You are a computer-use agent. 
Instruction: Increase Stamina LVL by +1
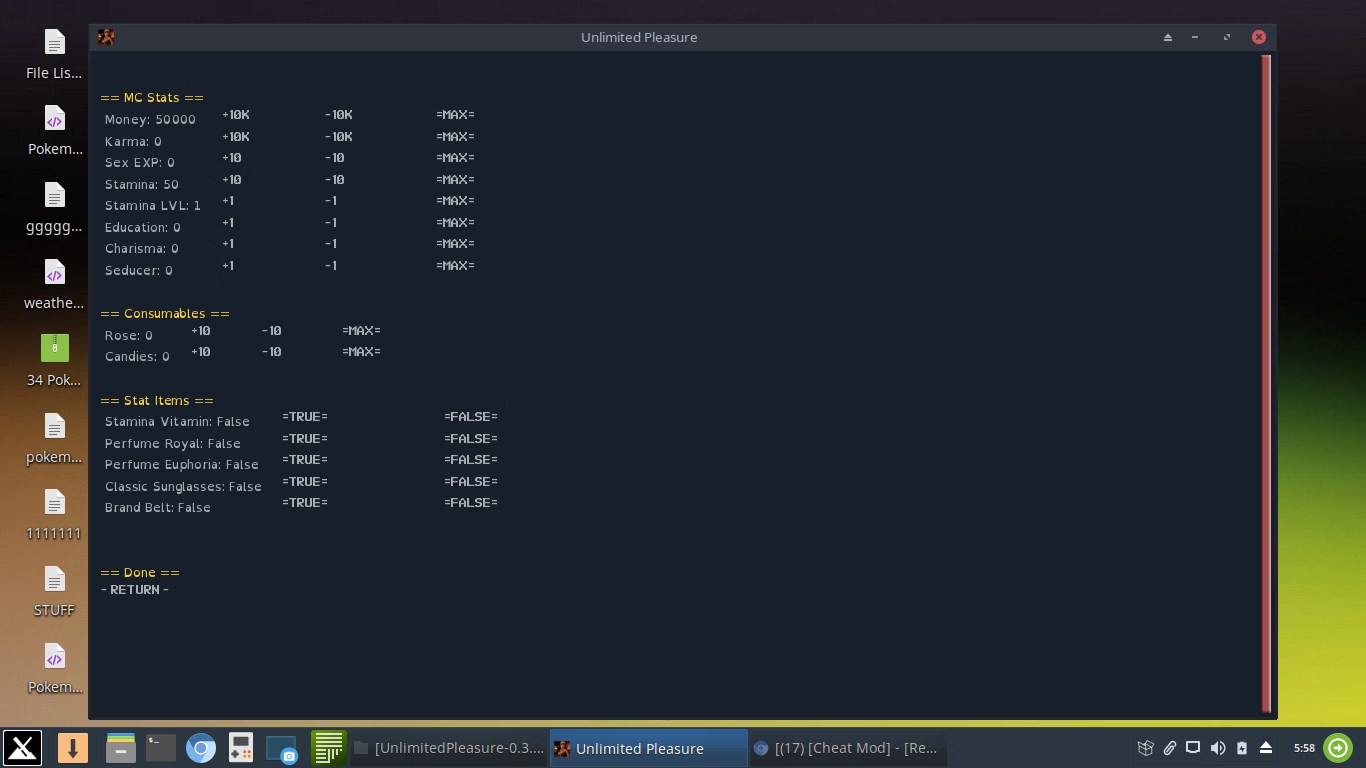228,201
